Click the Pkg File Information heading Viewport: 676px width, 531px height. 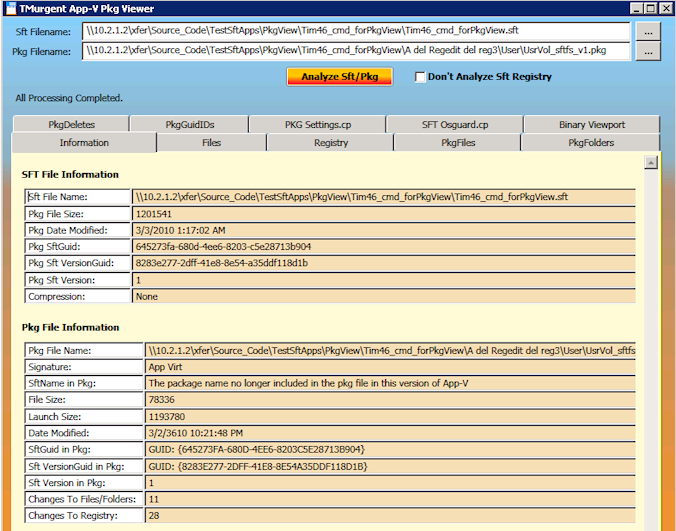point(70,328)
